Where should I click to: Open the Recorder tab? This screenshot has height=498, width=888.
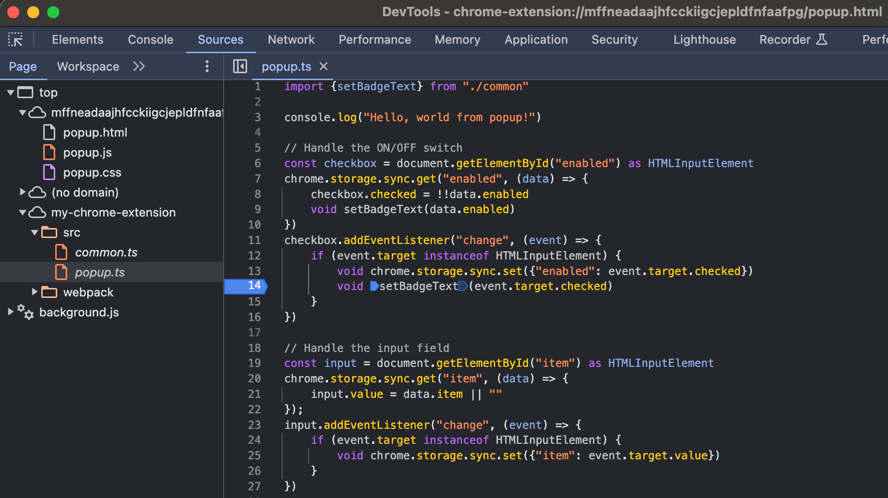point(785,40)
